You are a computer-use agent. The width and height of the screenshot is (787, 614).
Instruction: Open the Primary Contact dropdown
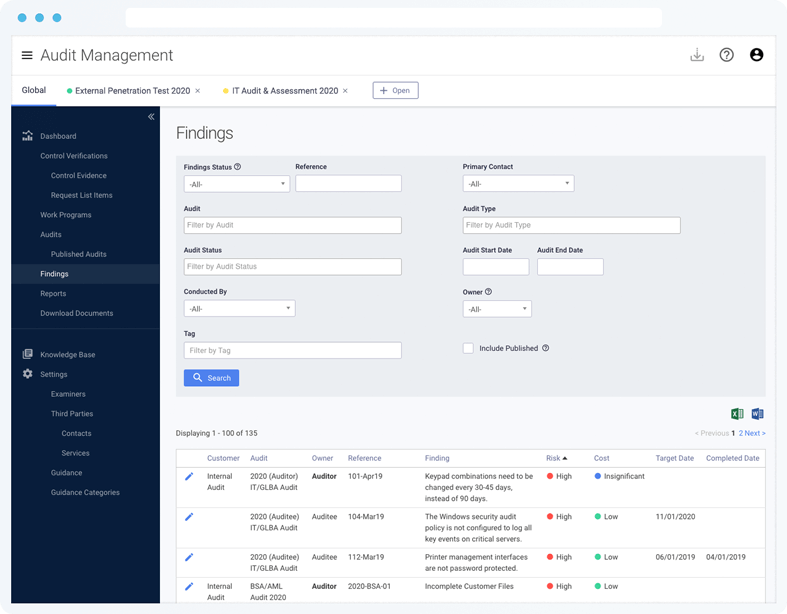coord(518,184)
